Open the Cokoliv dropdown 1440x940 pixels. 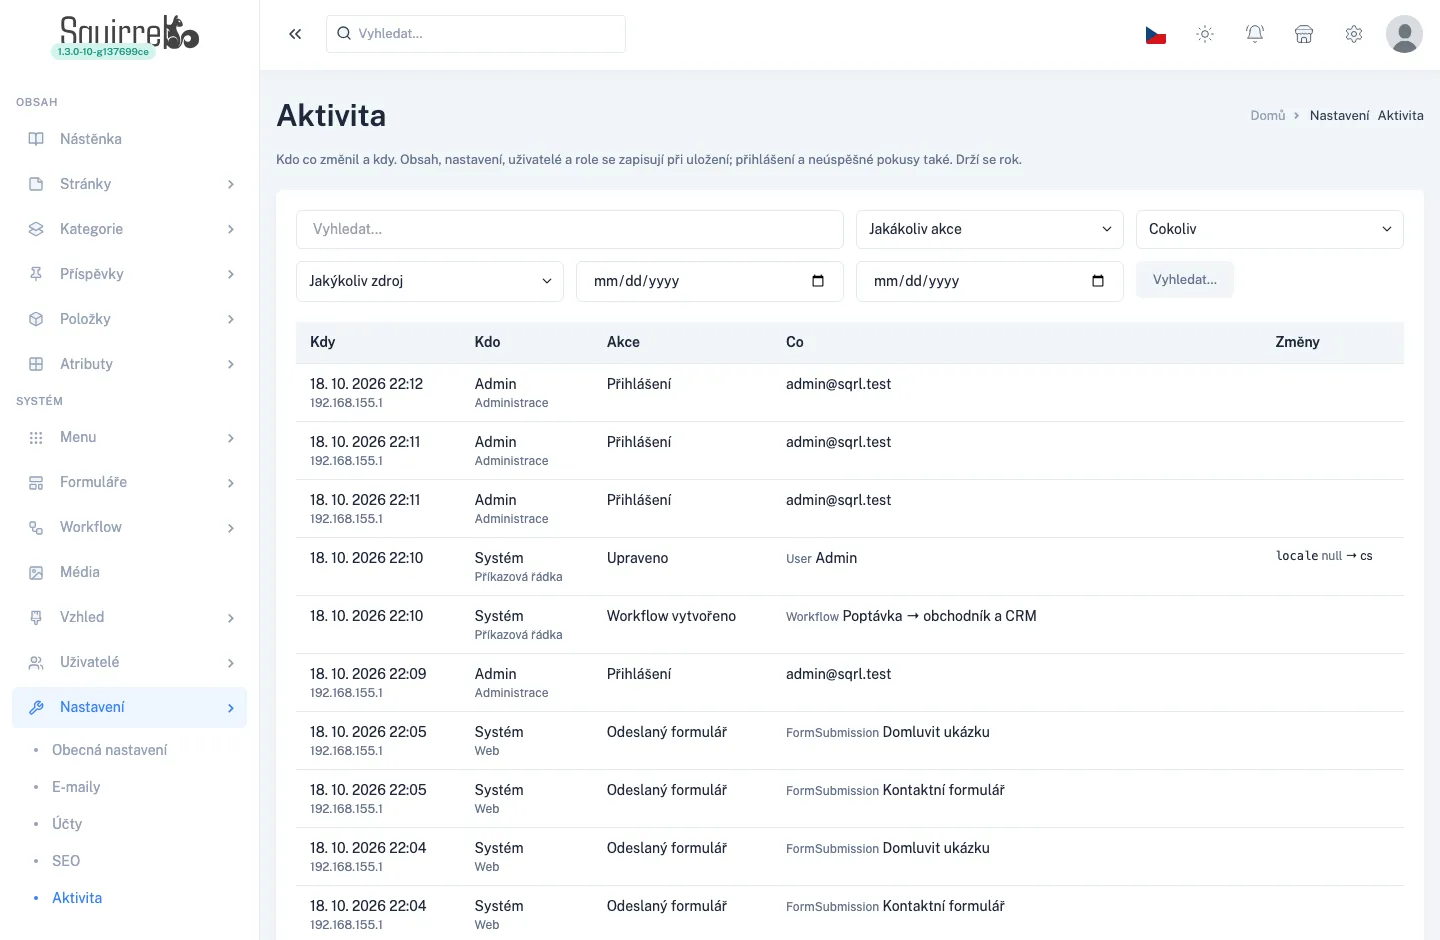[x=1270, y=229]
